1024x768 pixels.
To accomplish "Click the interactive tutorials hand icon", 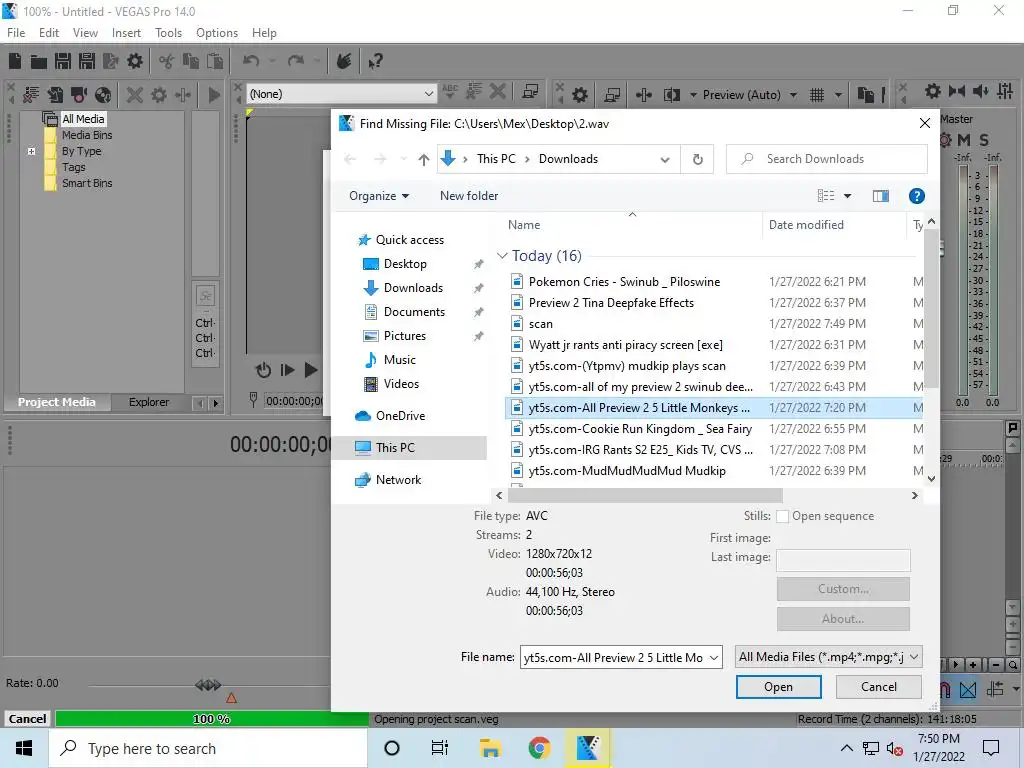I will (x=344, y=61).
